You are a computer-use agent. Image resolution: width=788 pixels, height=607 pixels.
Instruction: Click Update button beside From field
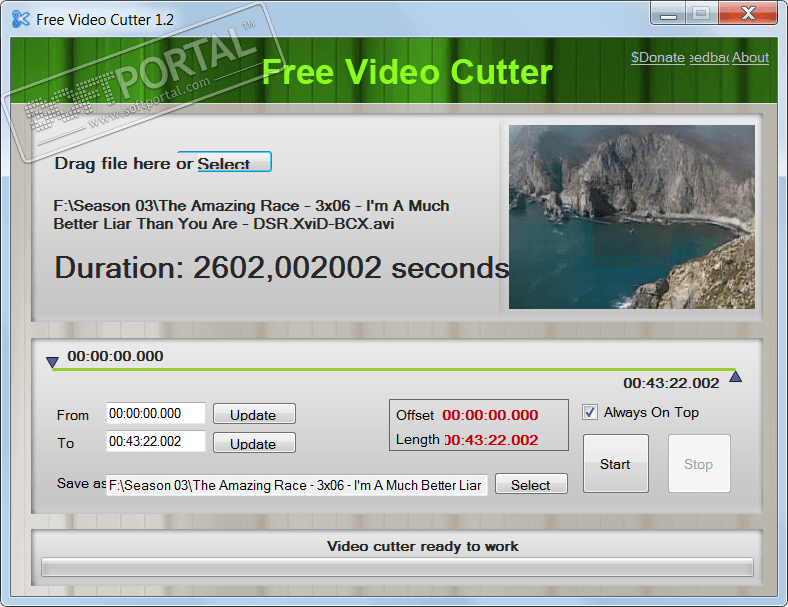tap(254, 414)
